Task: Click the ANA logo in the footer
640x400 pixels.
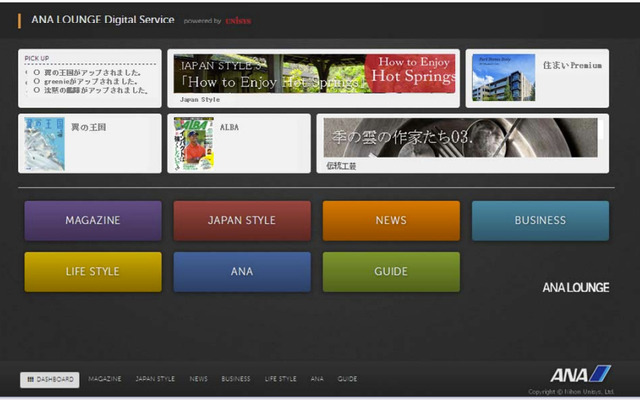Action: (x=580, y=374)
